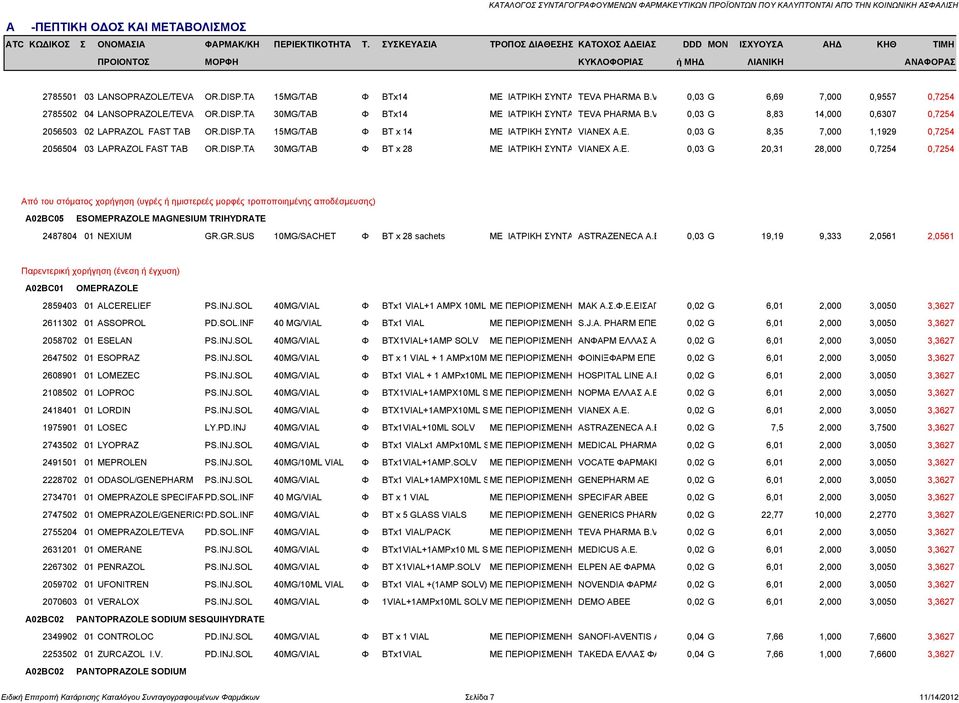Select the ΤΙΜΗ ΑΝΑΦΟΡΑΣ column header

[x=930, y=53]
